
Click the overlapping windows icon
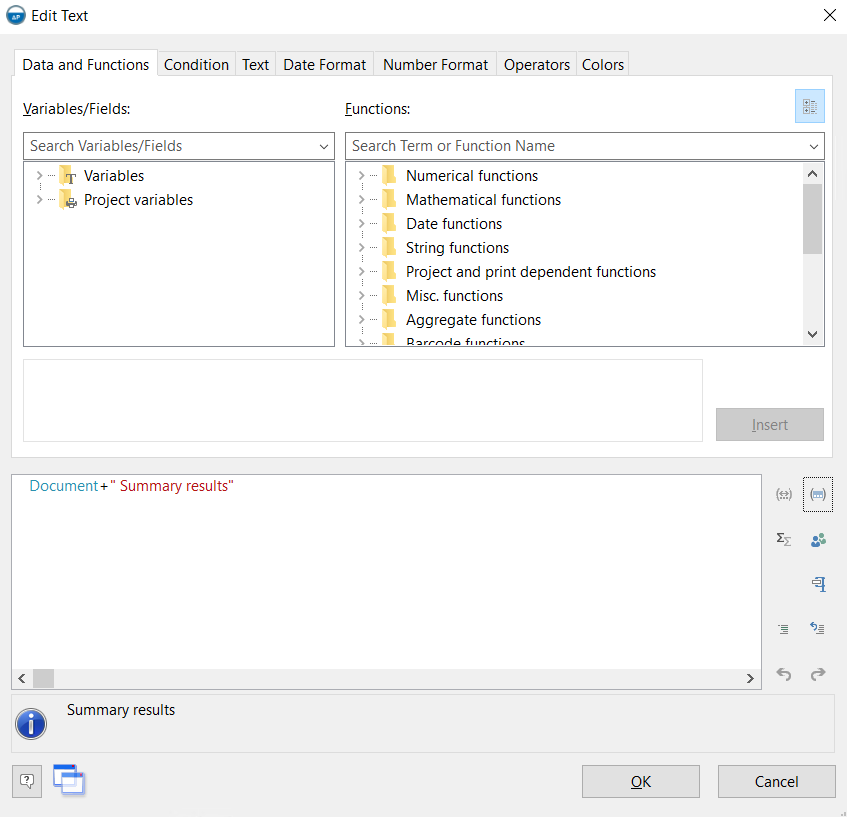tap(69, 780)
